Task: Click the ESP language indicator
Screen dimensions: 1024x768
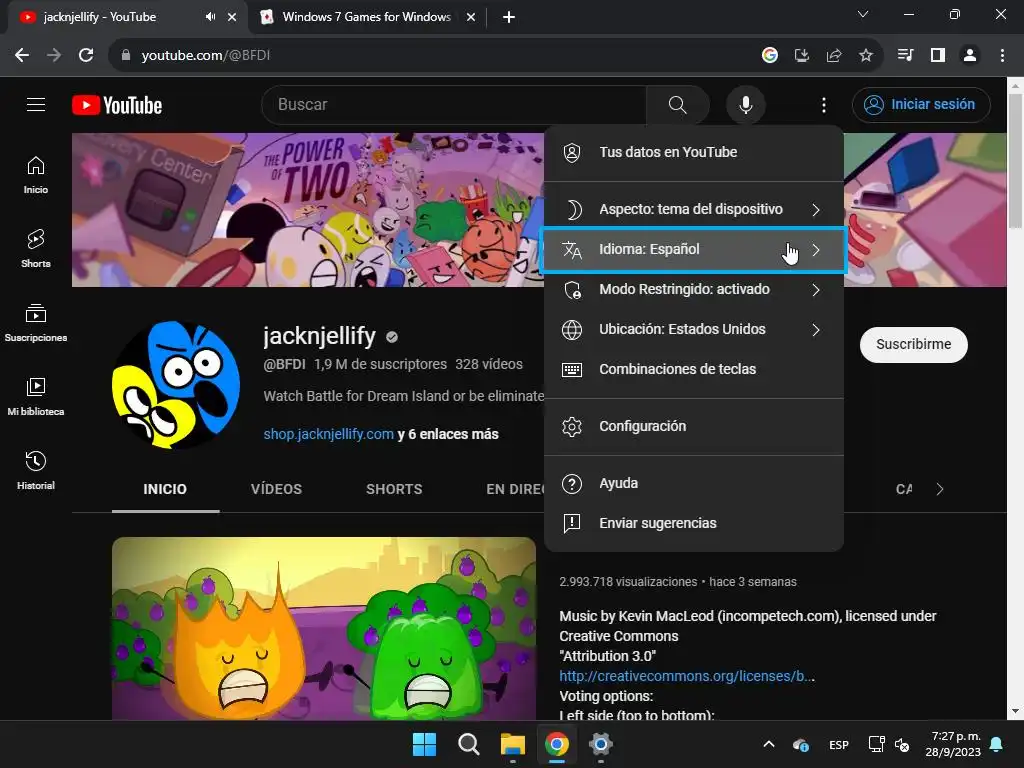Action: 839,744
